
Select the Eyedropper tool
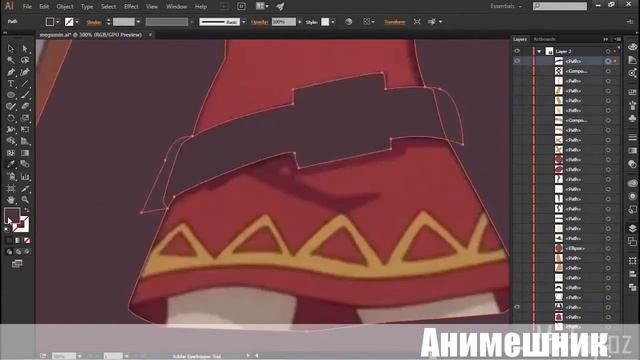(x=11, y=164)
